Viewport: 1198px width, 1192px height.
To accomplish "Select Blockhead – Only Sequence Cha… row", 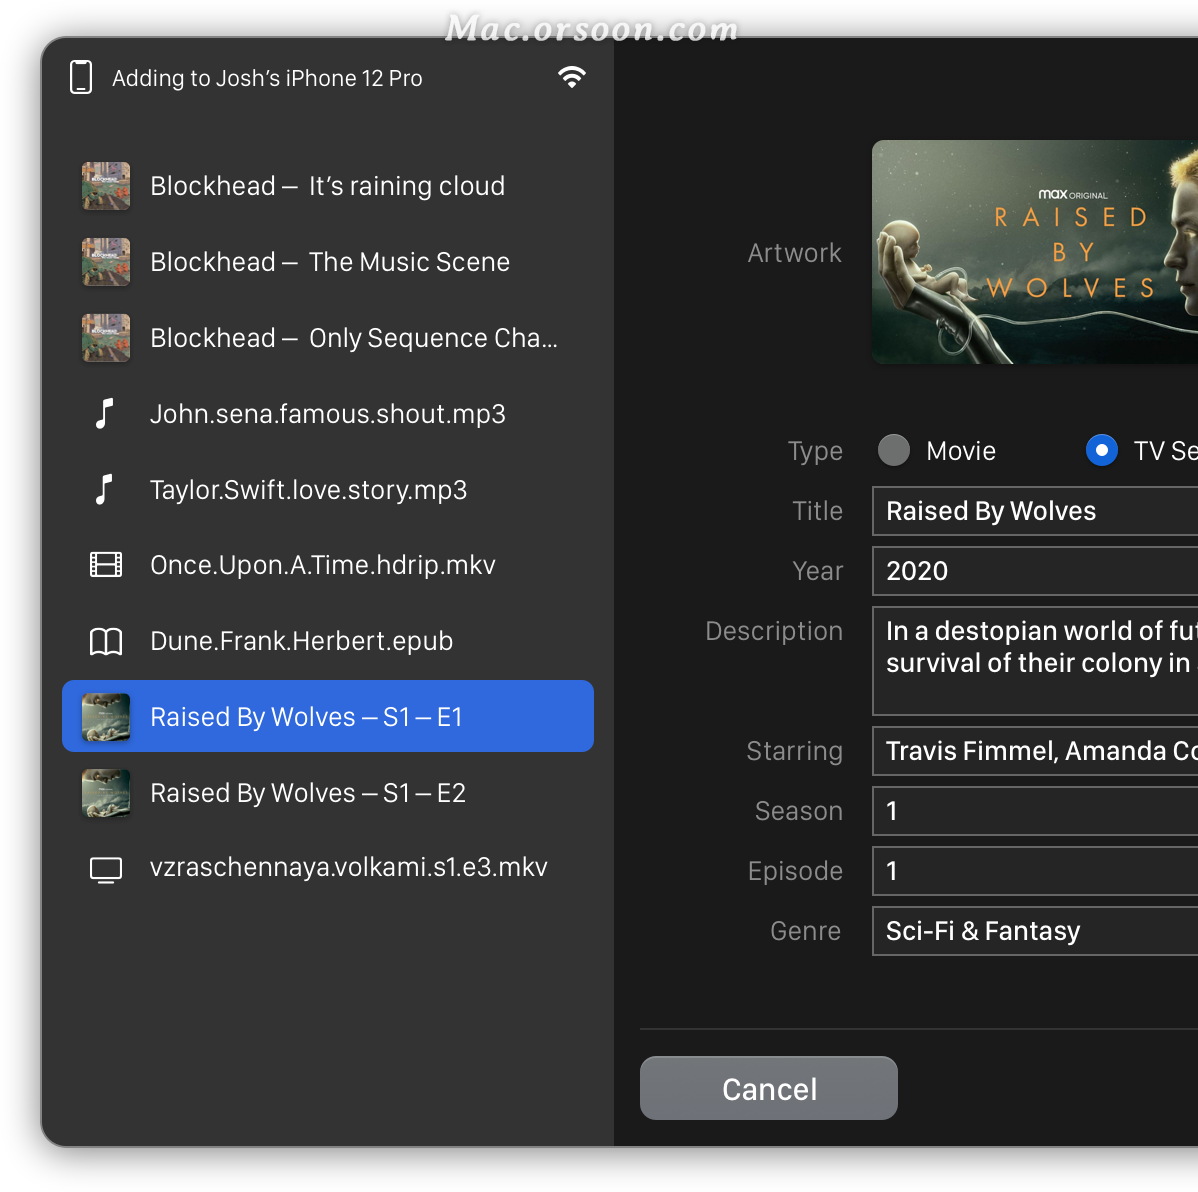I will [x=328, y=338].
